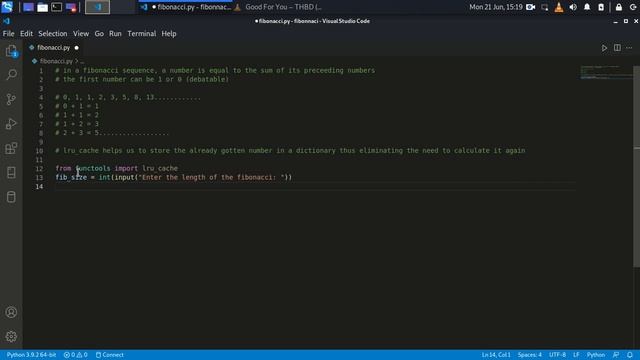Open the Edit menu
This screenshot has height=360, width=640.
tap(27, 33)
